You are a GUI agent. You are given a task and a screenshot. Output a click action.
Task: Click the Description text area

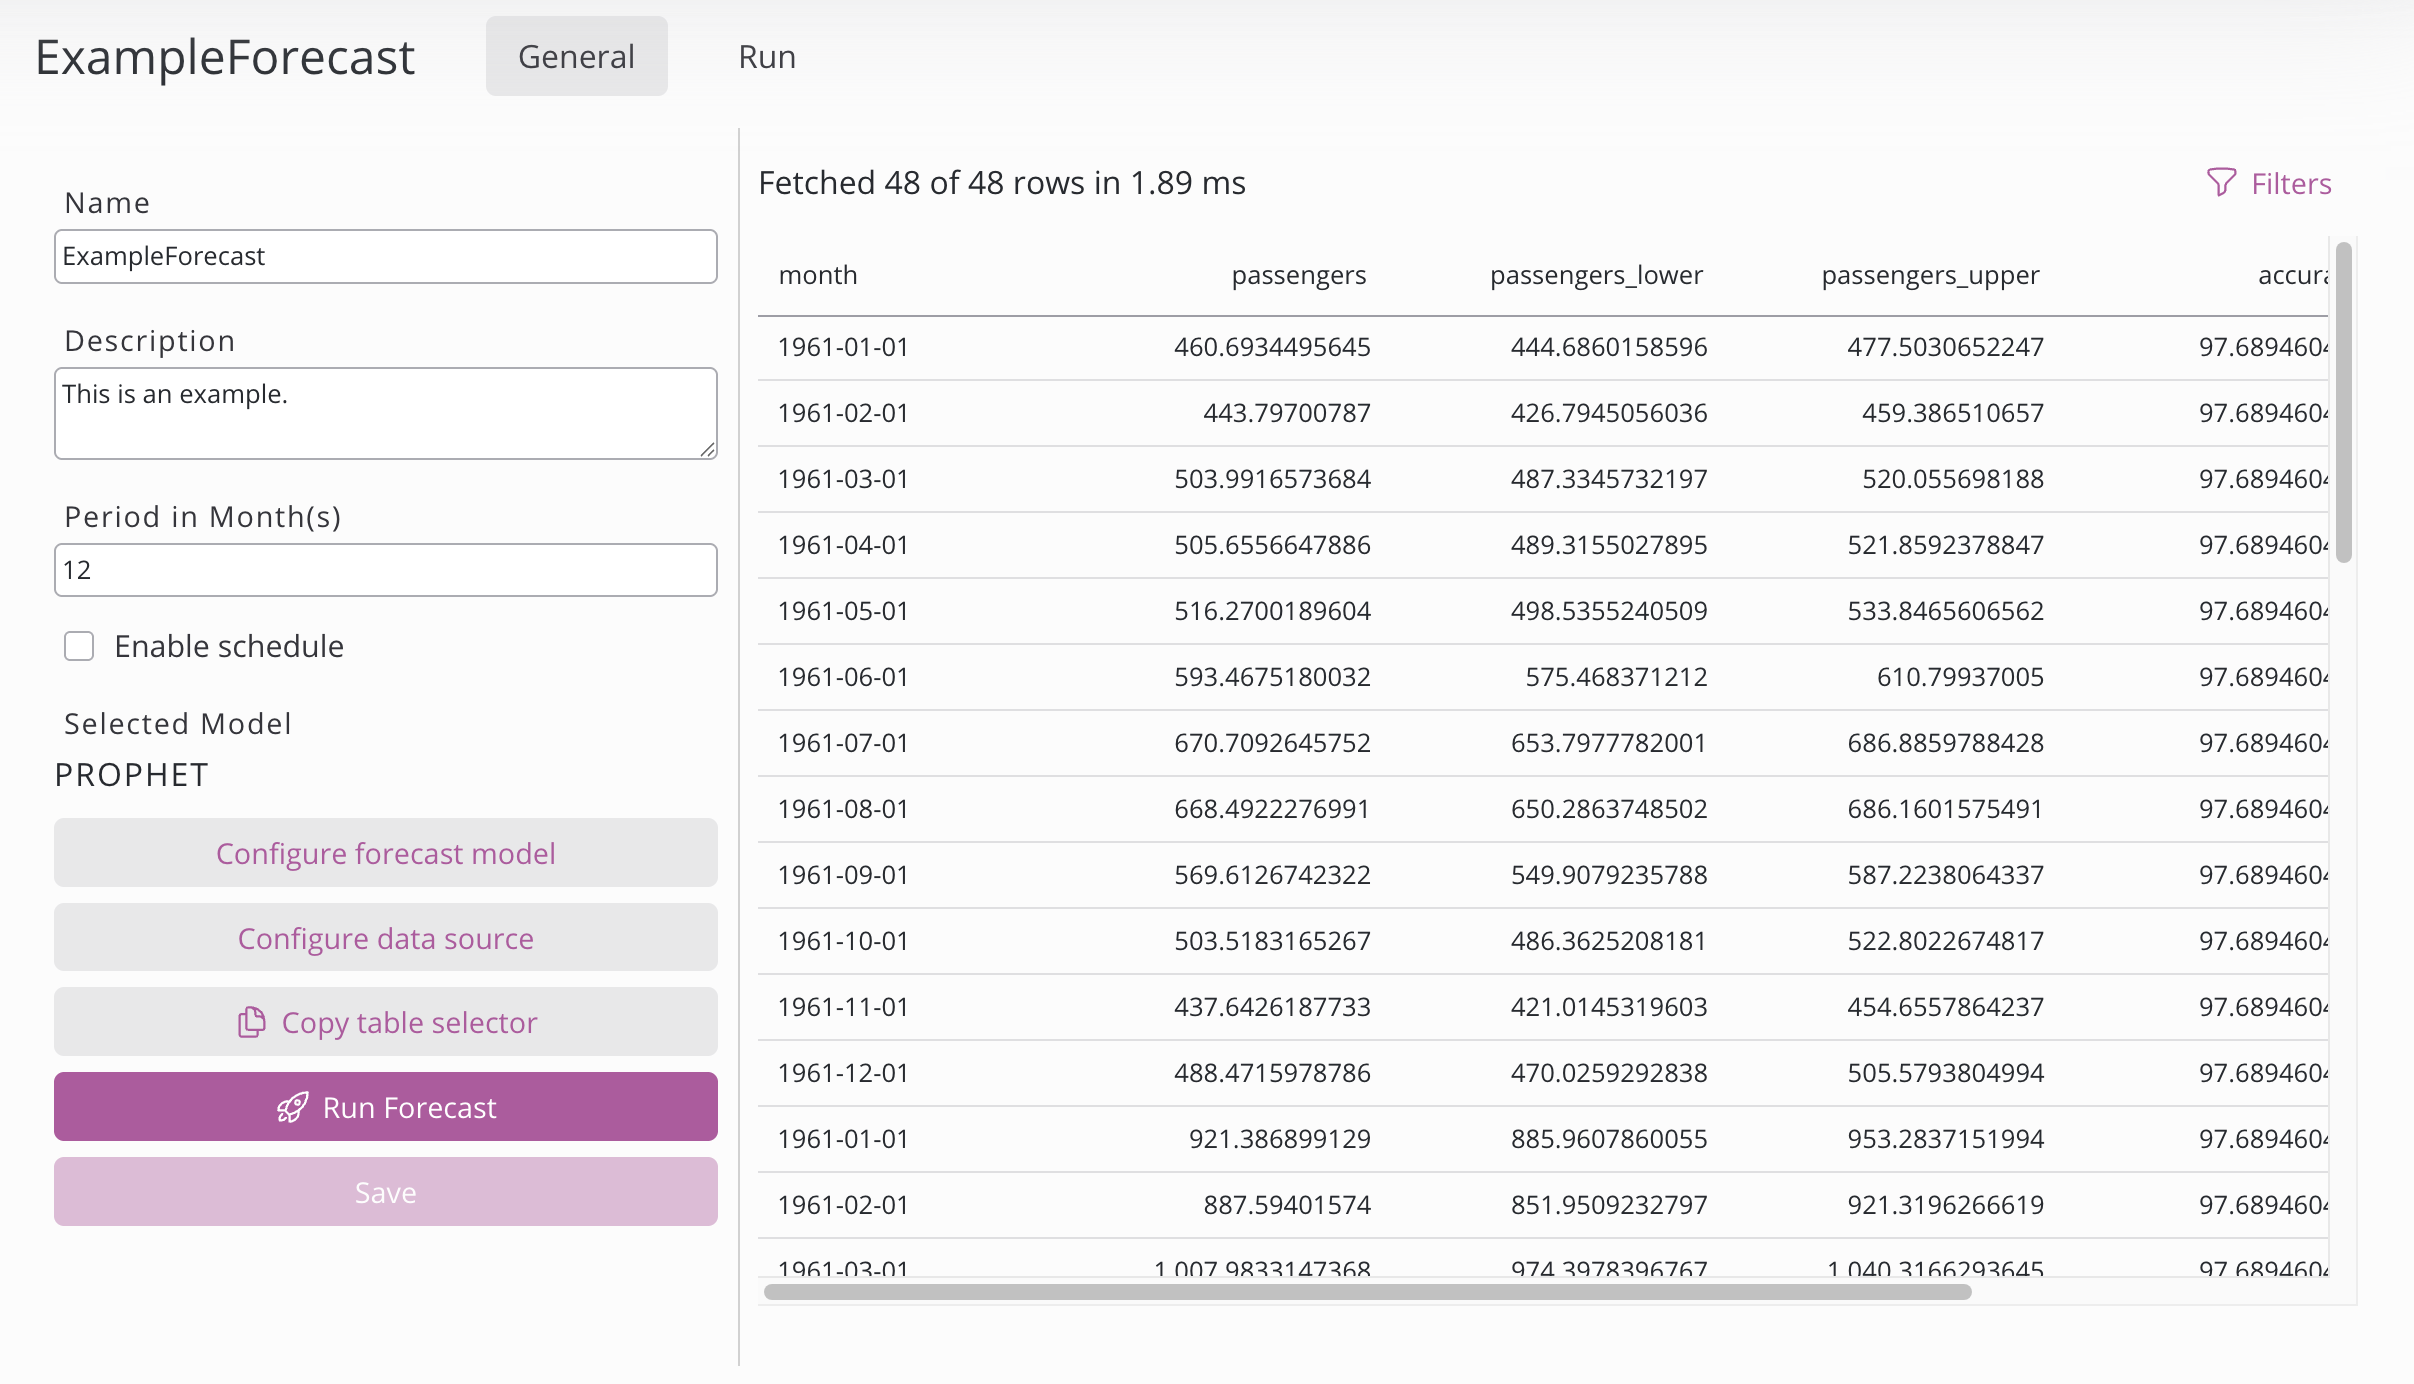385,413
